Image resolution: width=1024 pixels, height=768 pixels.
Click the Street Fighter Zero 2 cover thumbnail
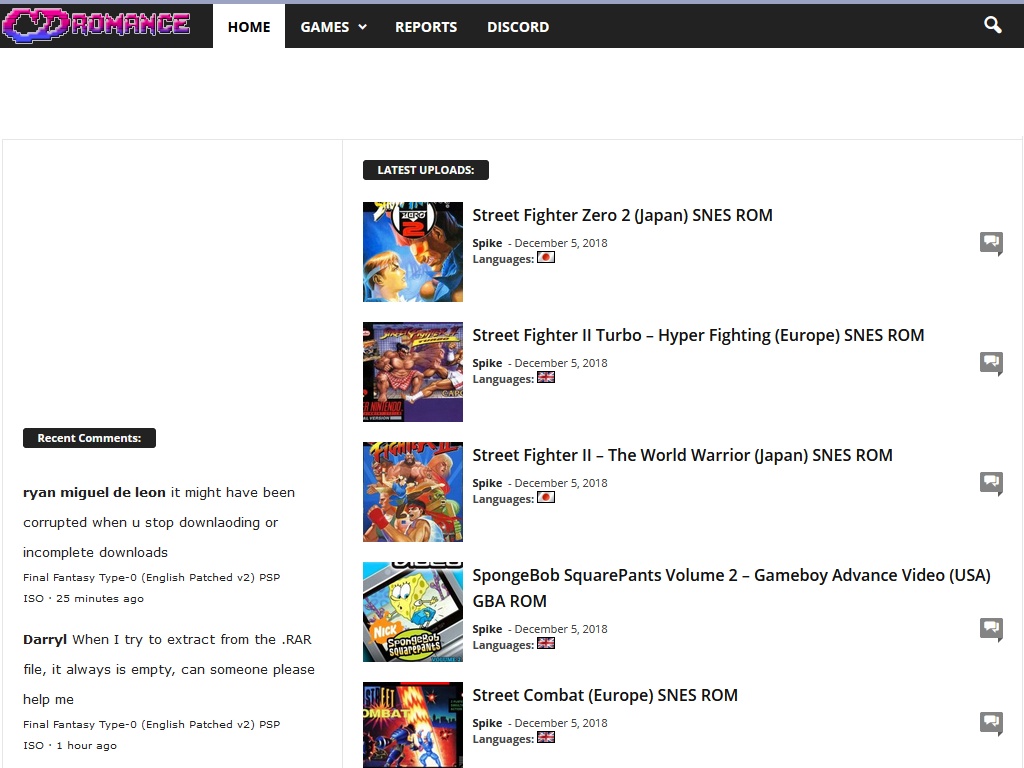413,252
